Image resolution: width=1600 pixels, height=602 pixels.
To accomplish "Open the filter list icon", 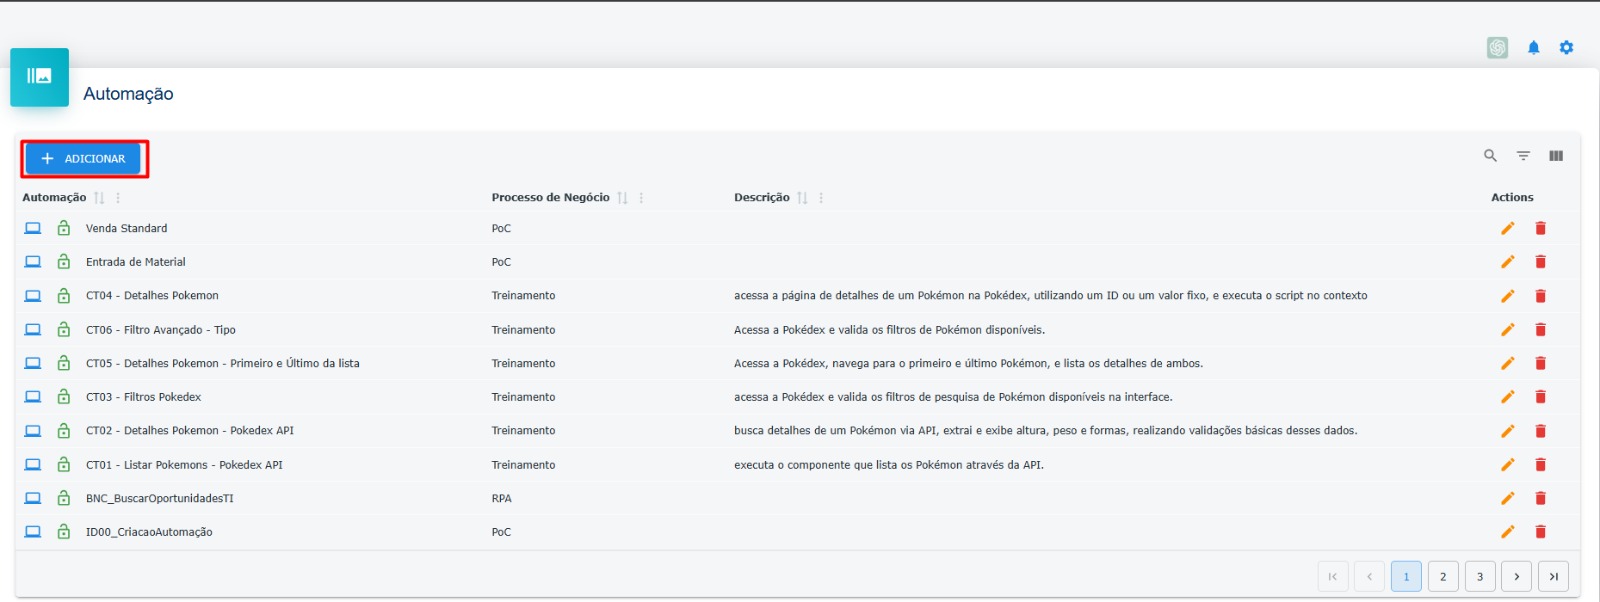I will click(x=1523, y=156).
